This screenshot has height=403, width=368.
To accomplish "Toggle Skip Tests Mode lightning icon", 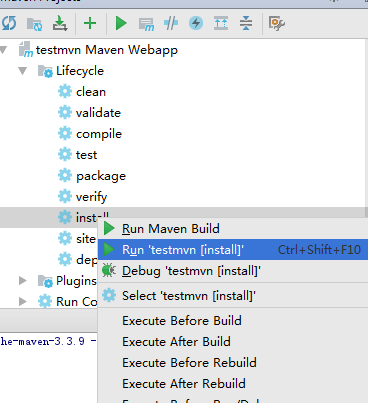I will coord(196,23).
